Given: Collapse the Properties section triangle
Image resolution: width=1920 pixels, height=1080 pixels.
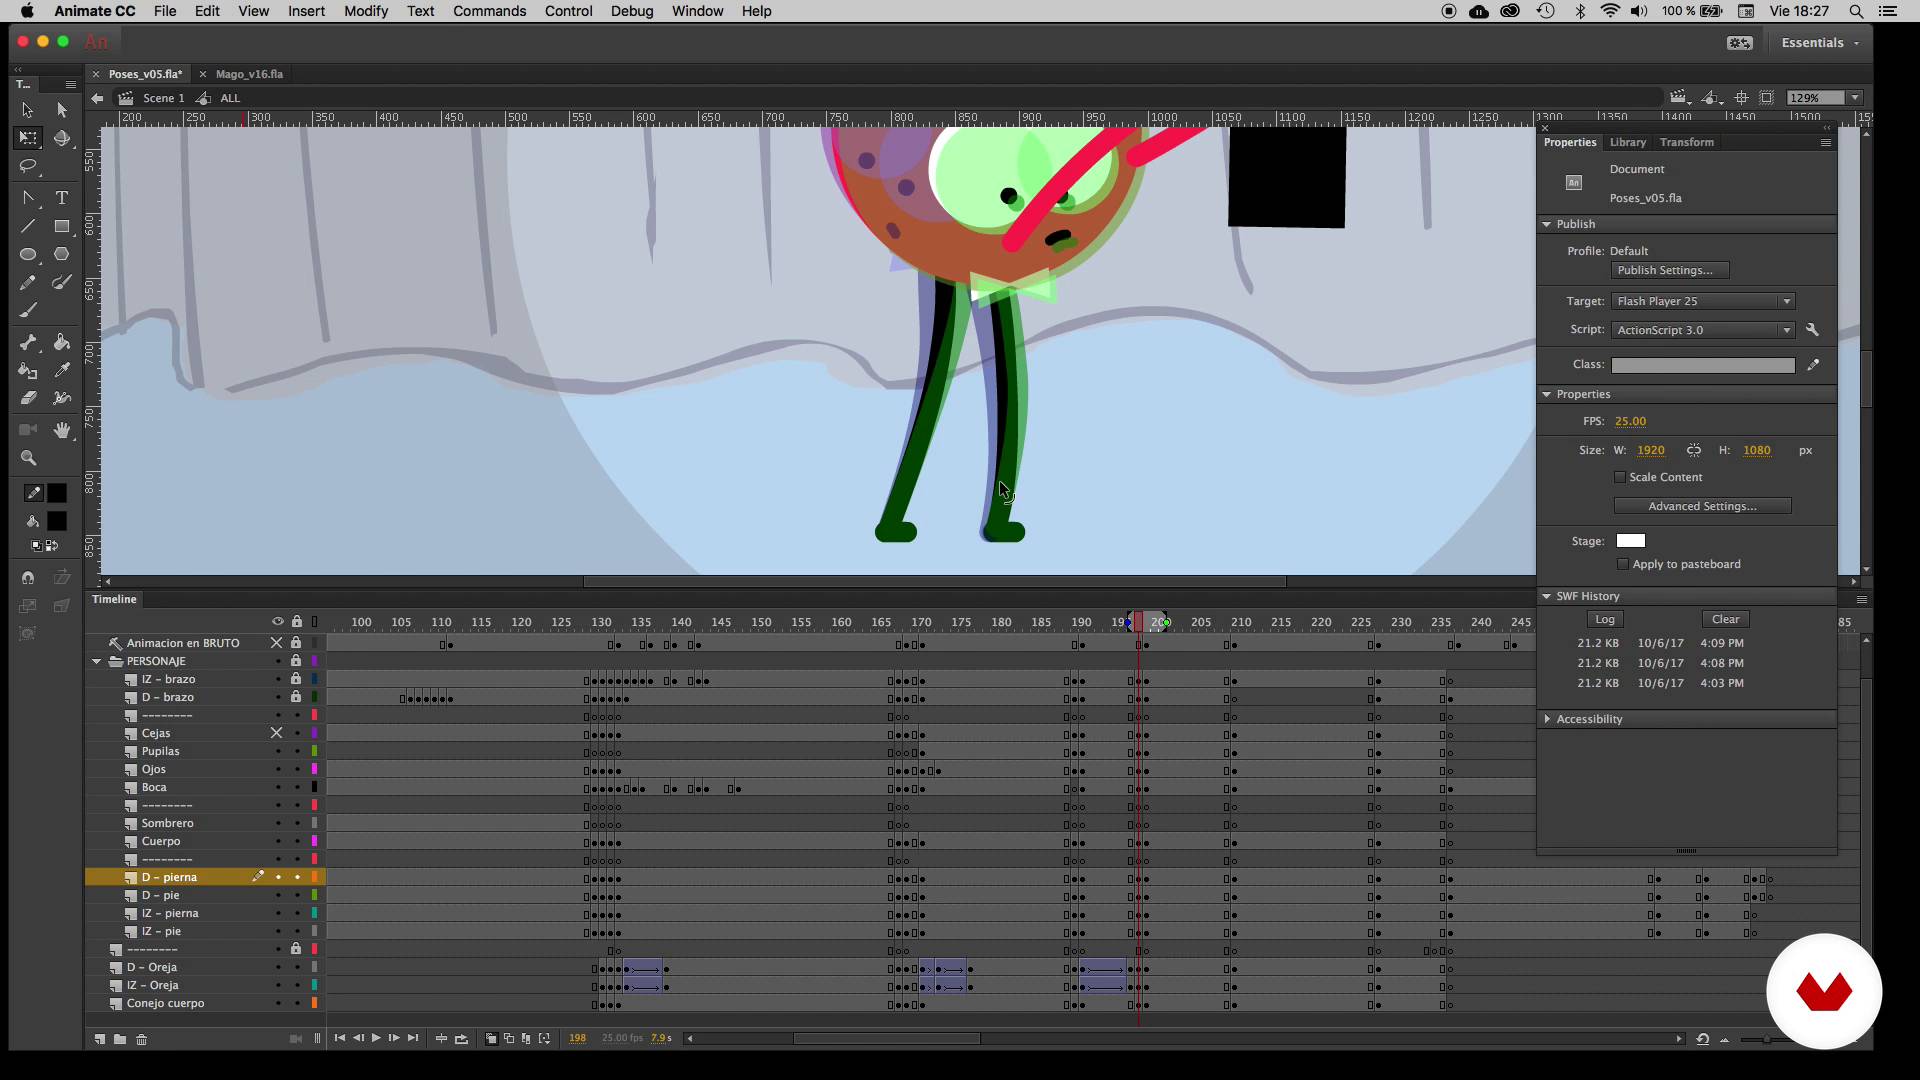Looking at the screenshot, I should click(1547, 395).
